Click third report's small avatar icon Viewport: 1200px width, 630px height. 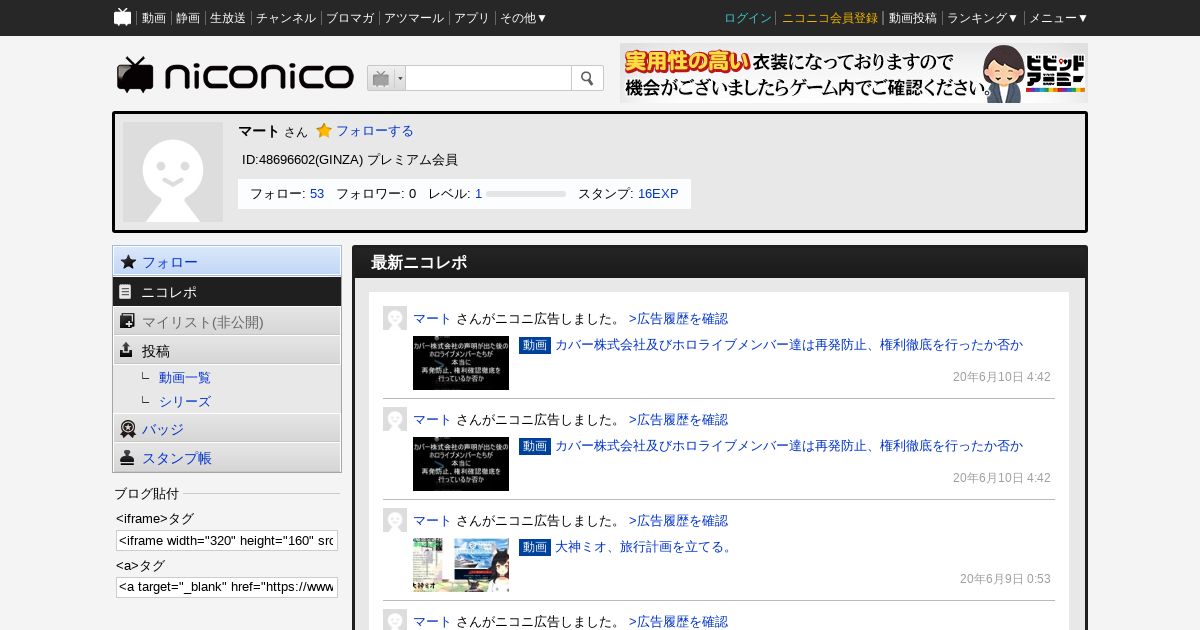point(395,520)
